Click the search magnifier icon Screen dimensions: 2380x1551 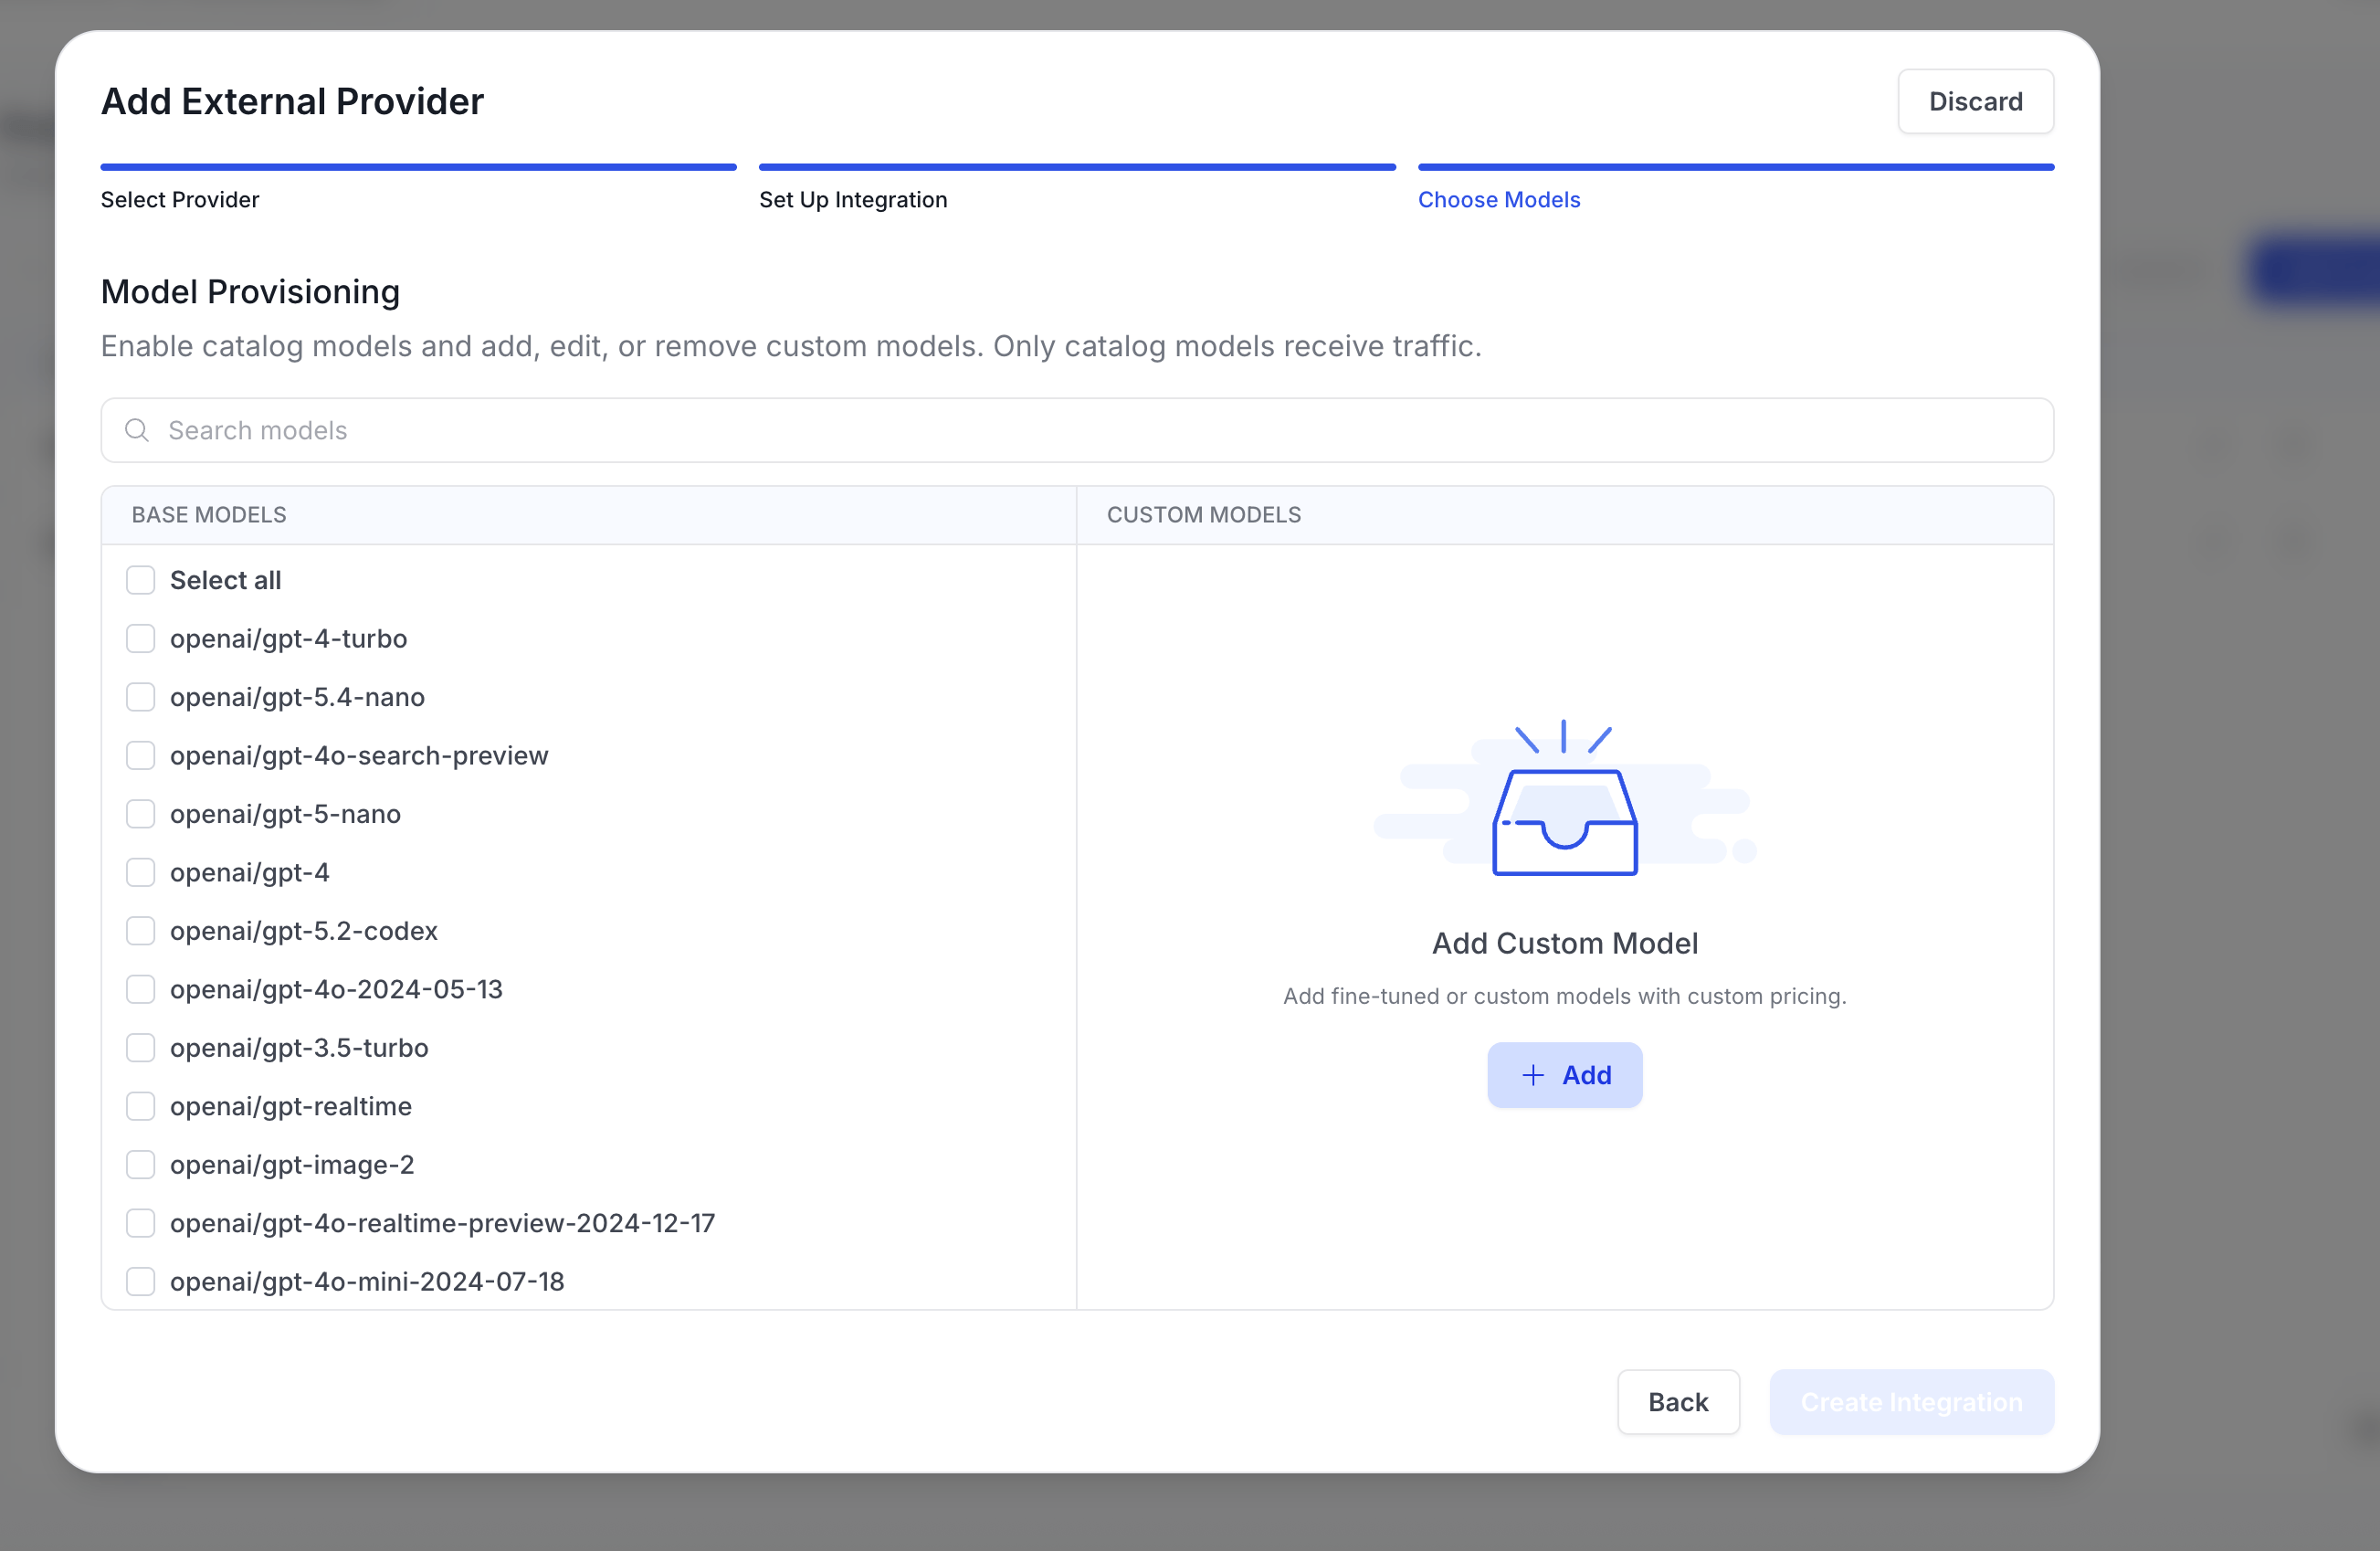(137, 430)
